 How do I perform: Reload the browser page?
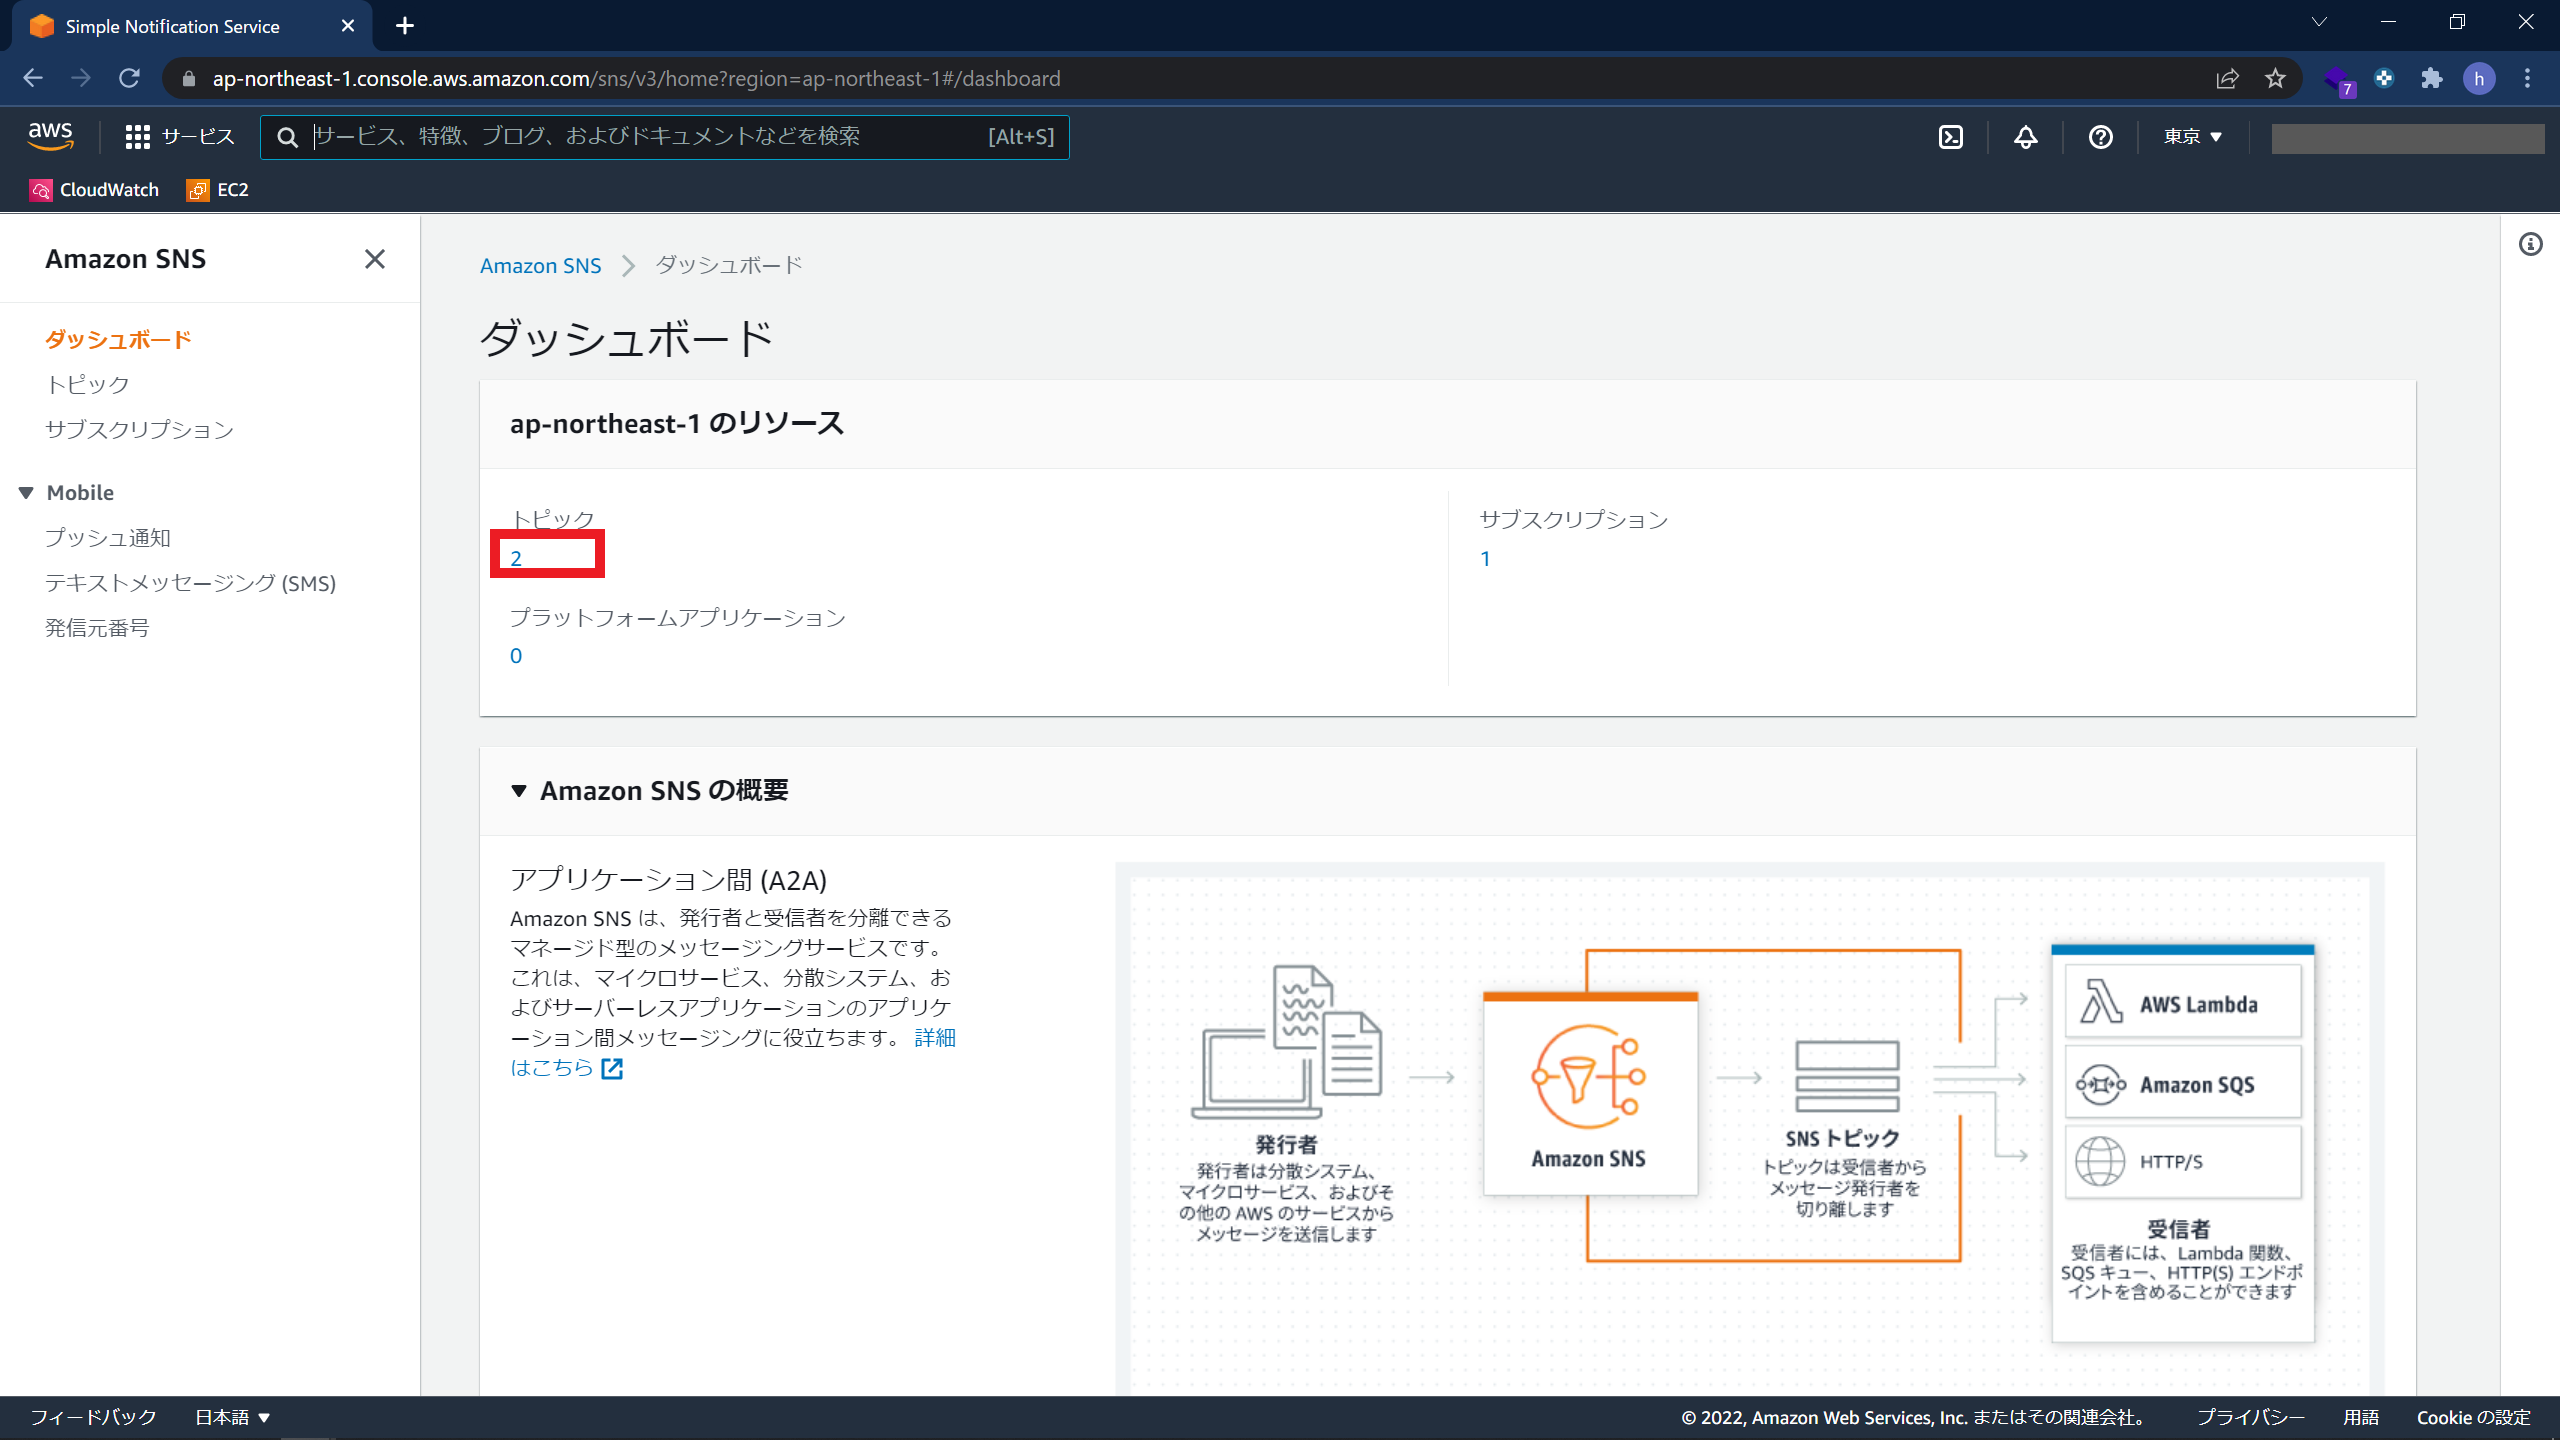coord(129,78)
